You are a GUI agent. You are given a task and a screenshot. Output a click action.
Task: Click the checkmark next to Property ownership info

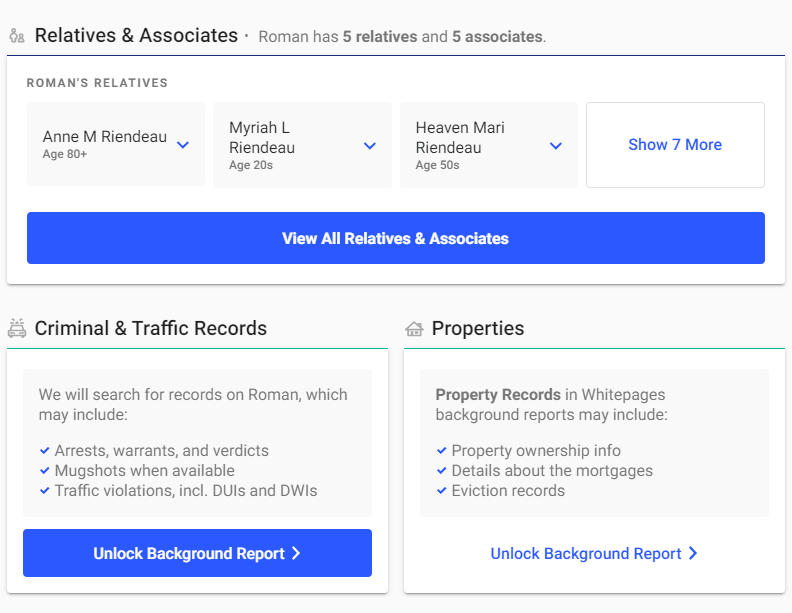coord(441,450)
